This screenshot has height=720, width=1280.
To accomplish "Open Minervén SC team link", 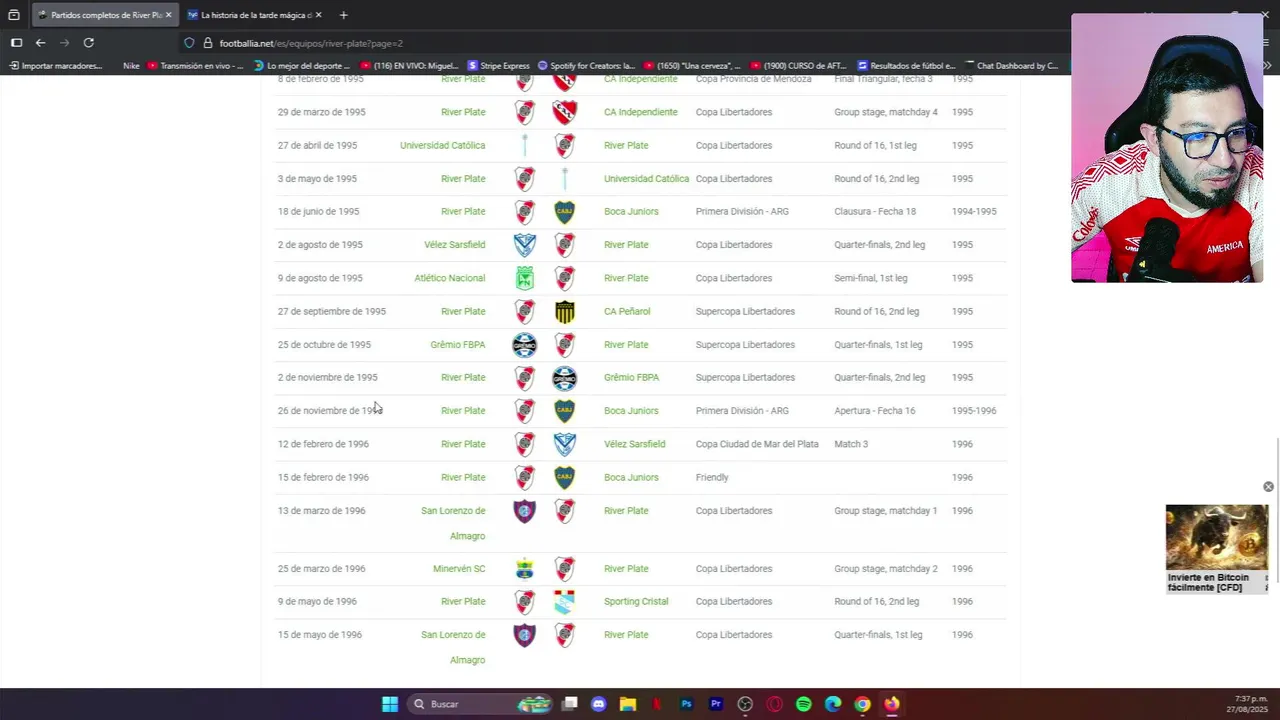I will (459, 569).
